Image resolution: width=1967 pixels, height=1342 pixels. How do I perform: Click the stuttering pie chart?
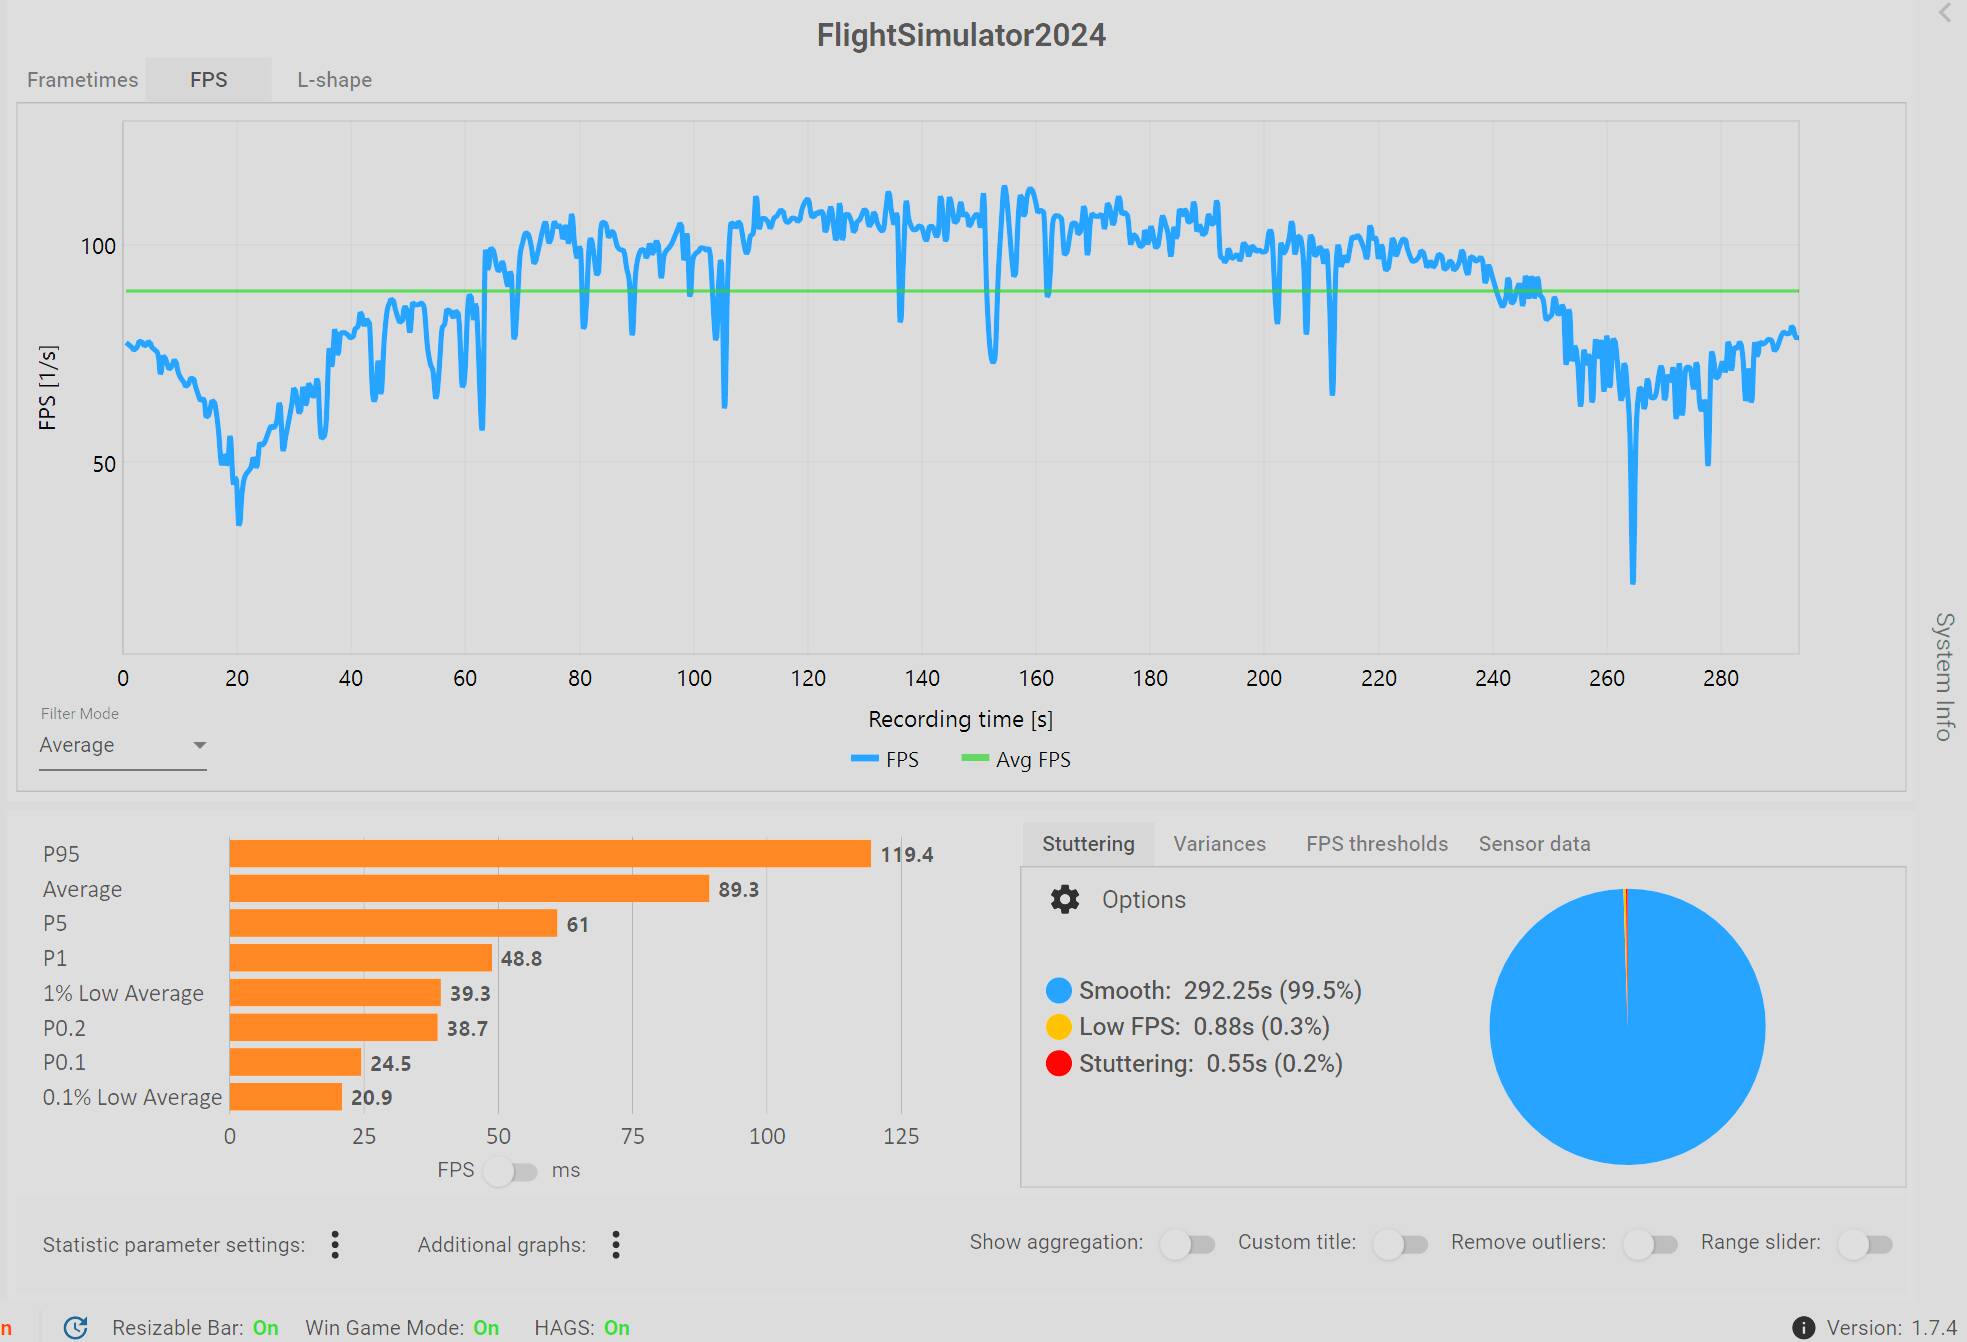tap(1627, 1026)
